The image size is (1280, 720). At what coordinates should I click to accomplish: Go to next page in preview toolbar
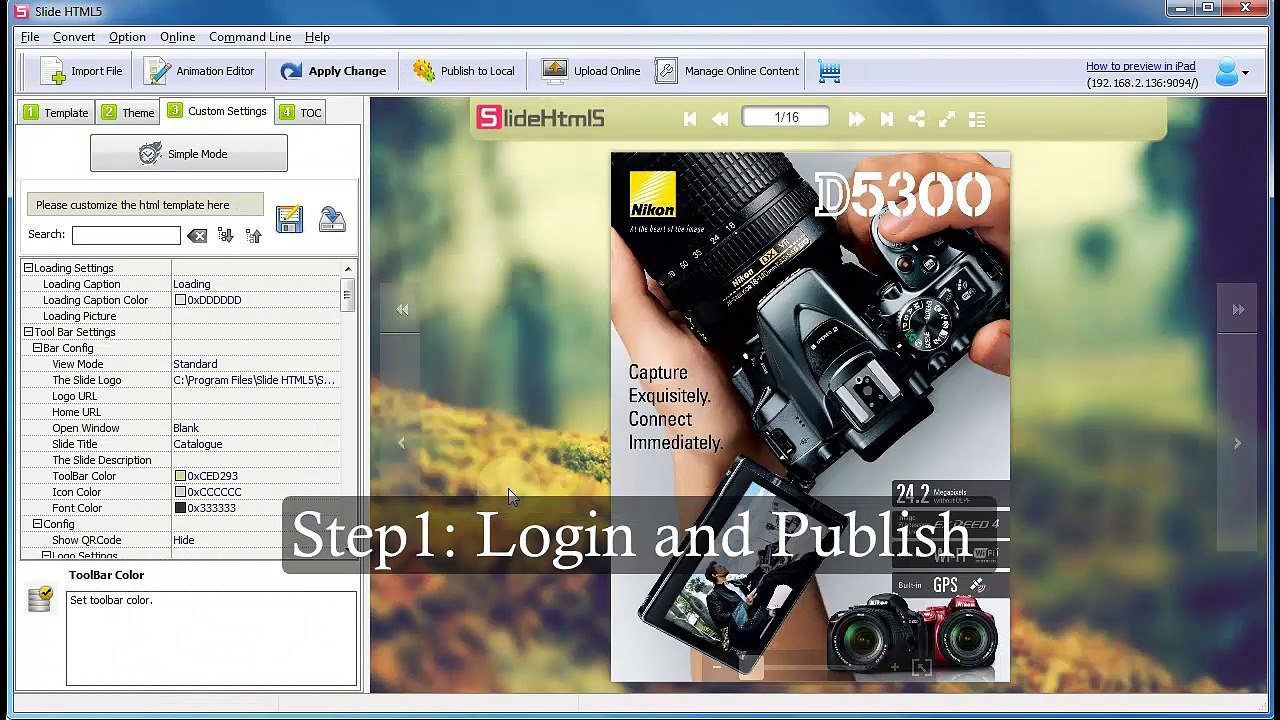(856, 119)
